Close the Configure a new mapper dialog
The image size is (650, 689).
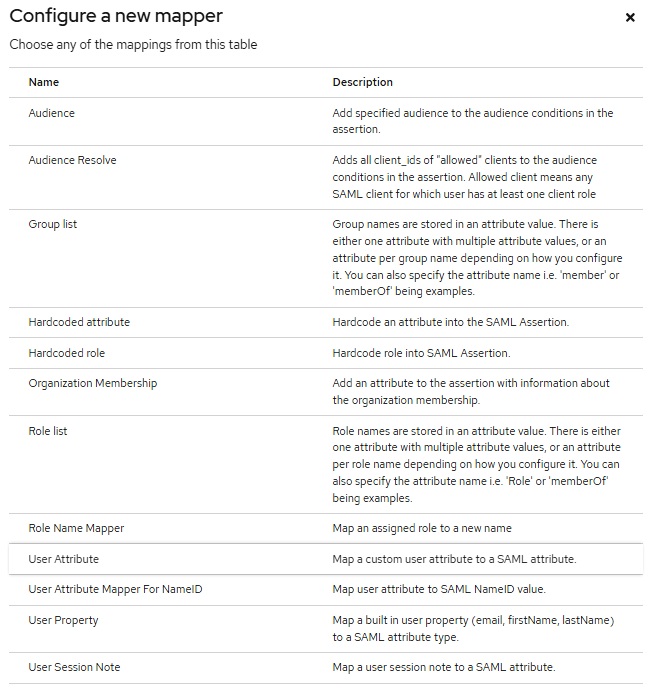630,18
